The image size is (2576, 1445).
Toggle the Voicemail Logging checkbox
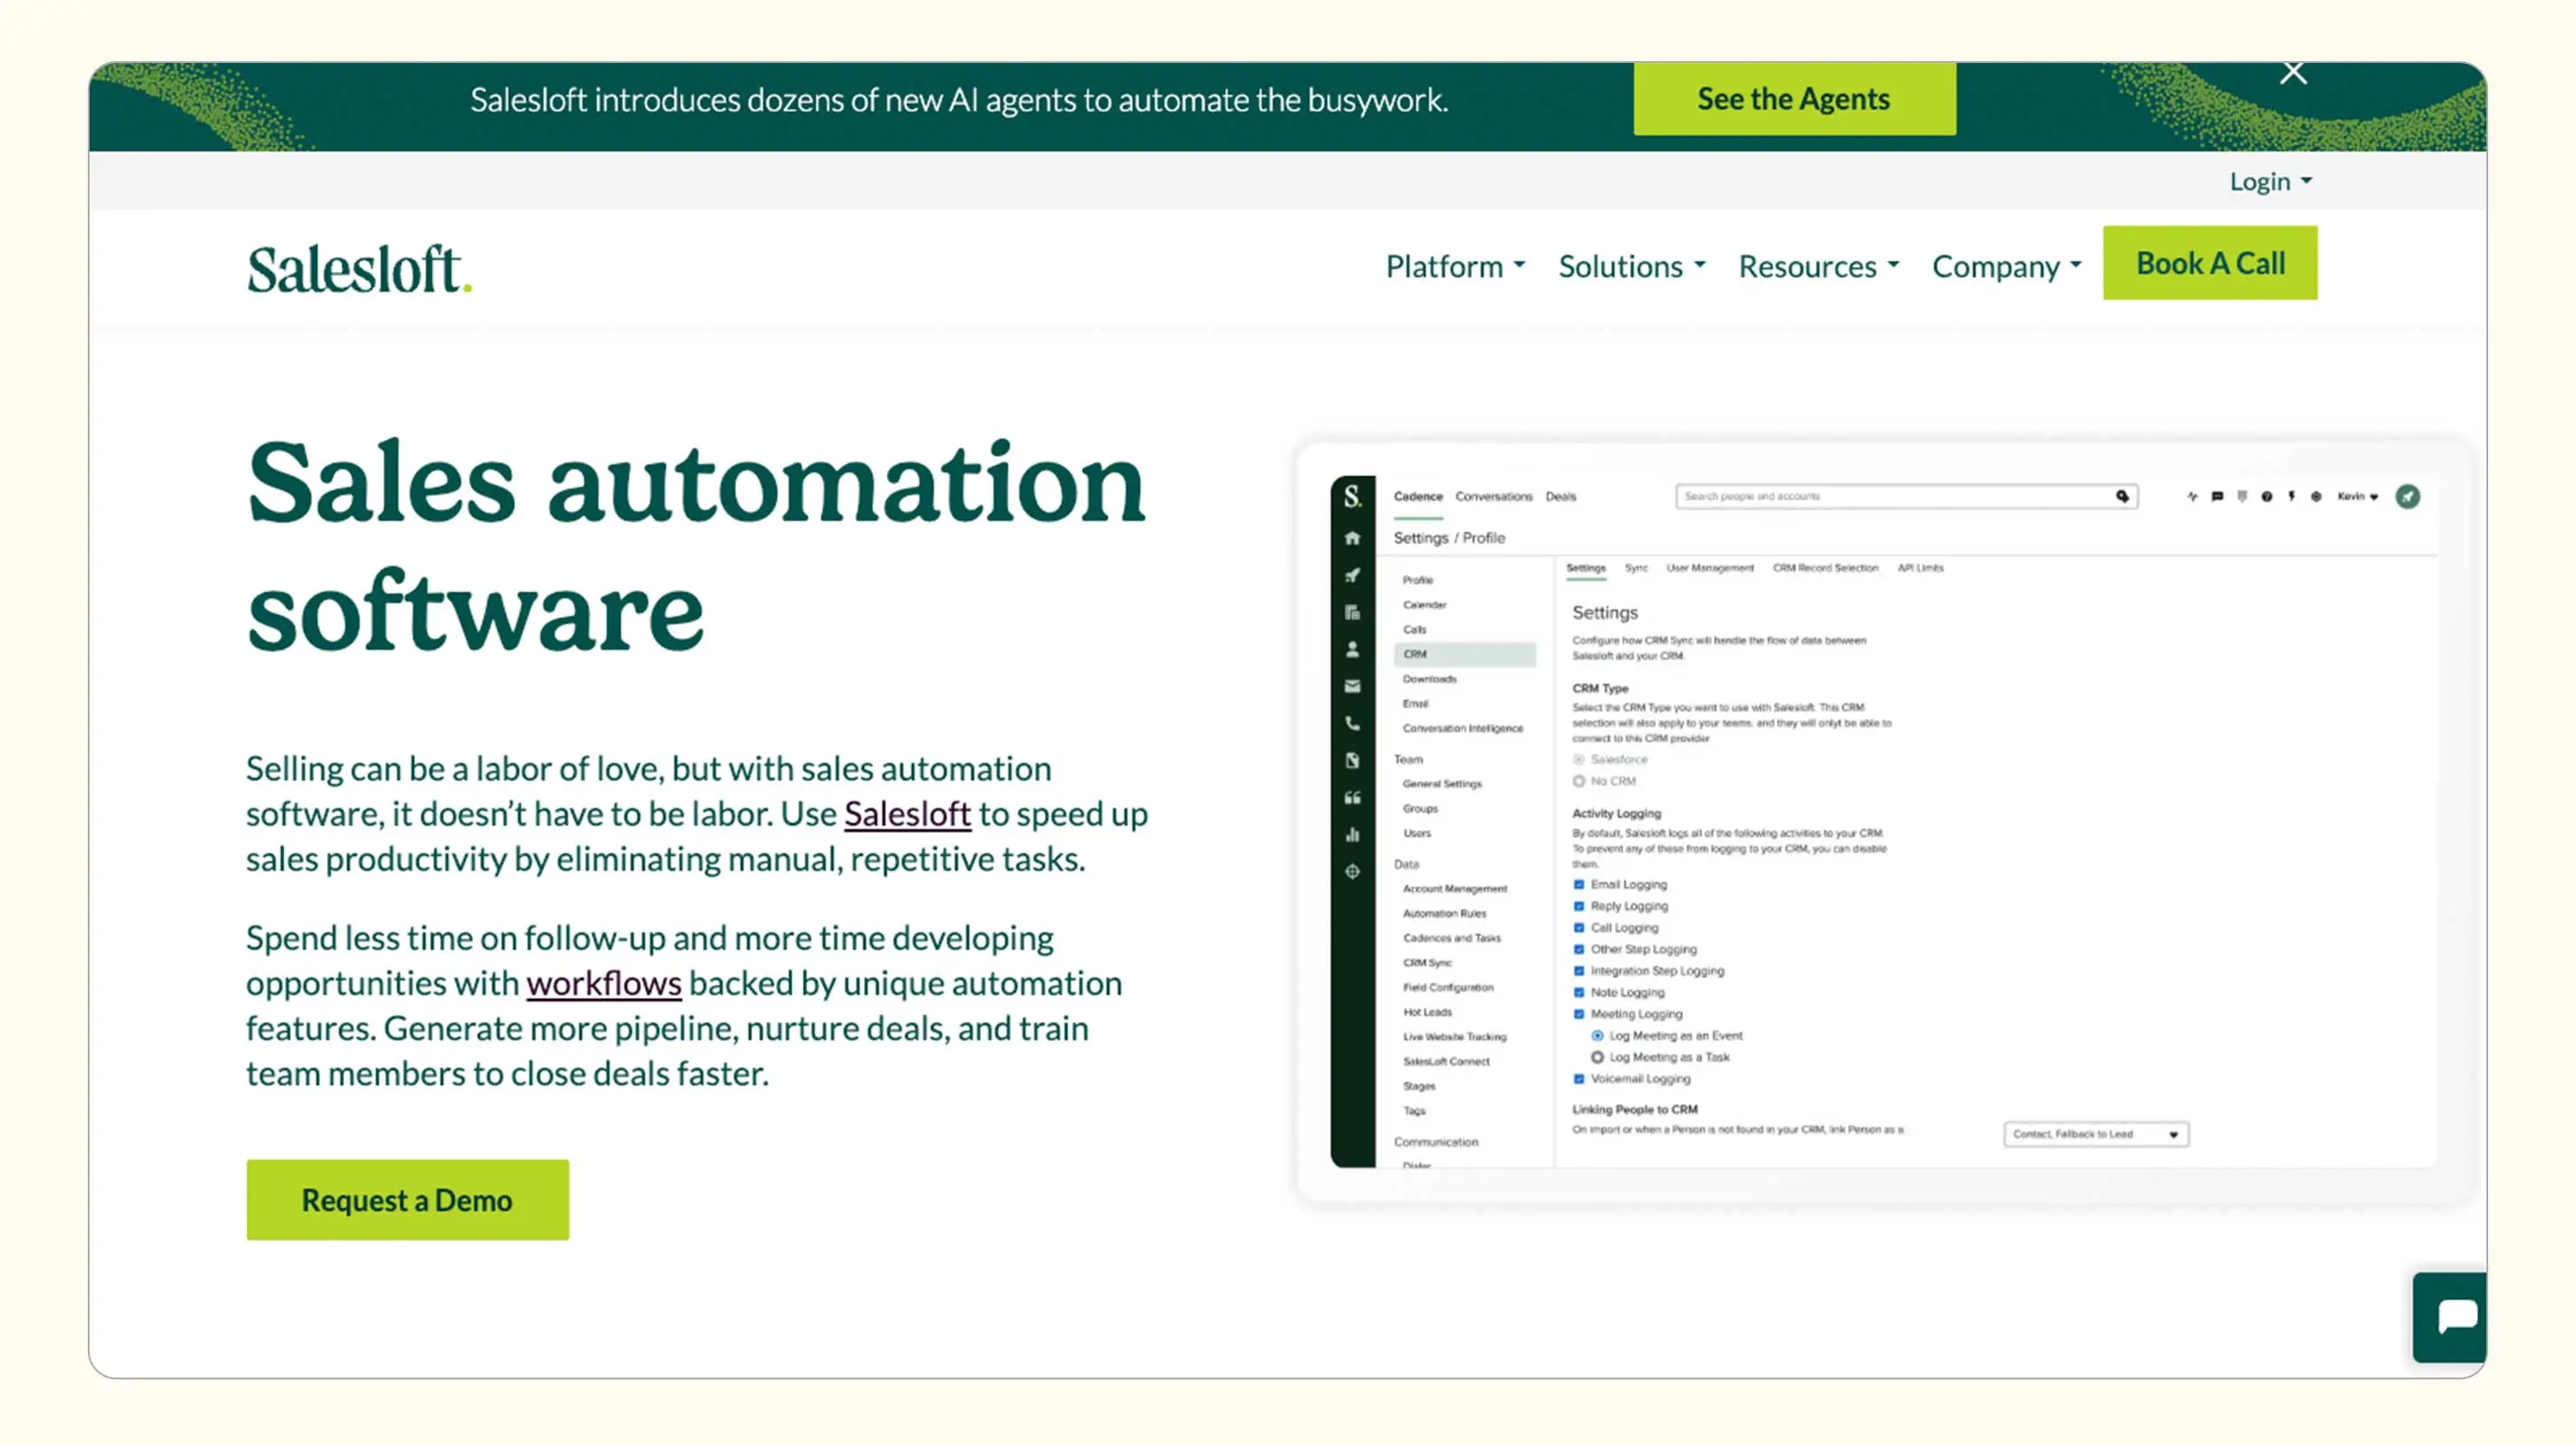pyautogui.click(x=1579, y=1078)
